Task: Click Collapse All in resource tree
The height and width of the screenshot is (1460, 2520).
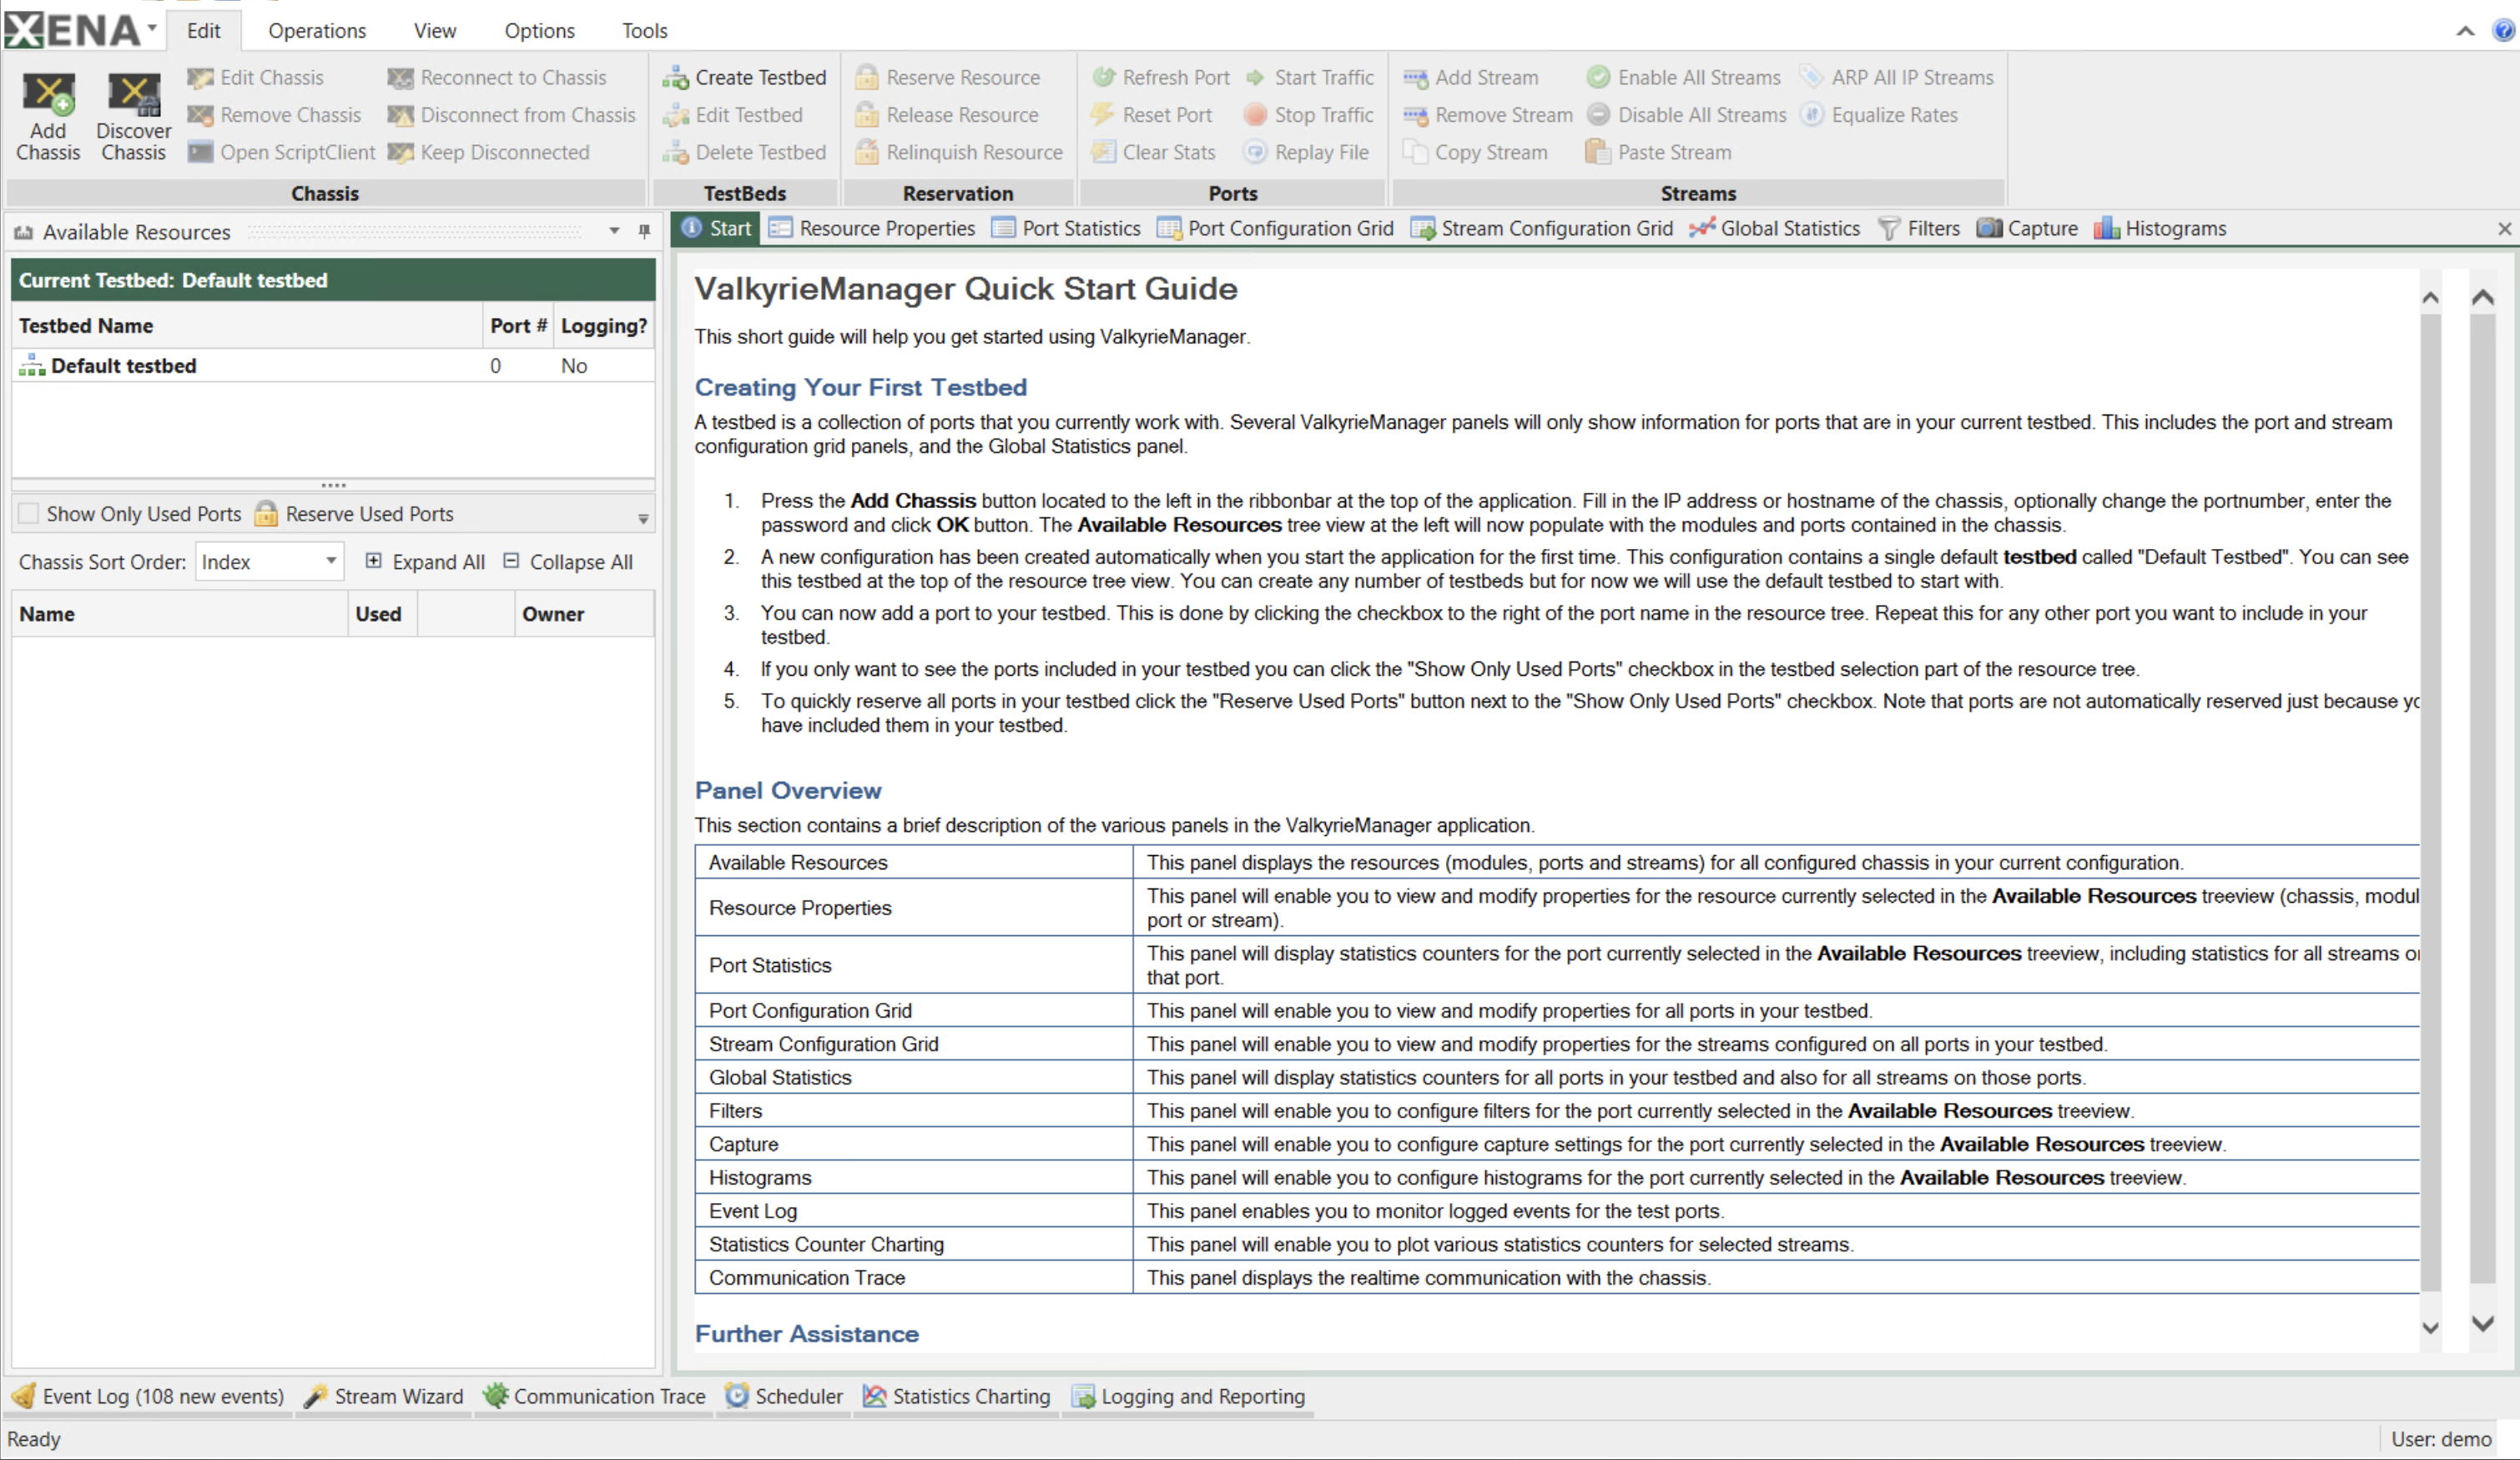Action: click(x=568, y=561)
